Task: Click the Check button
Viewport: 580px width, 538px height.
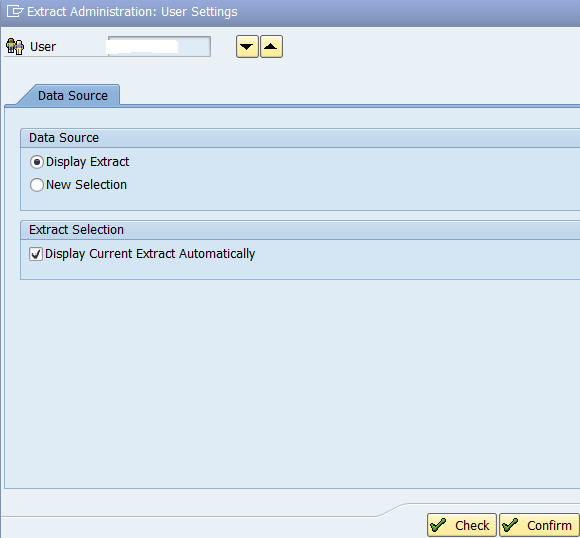Action: 462,525
